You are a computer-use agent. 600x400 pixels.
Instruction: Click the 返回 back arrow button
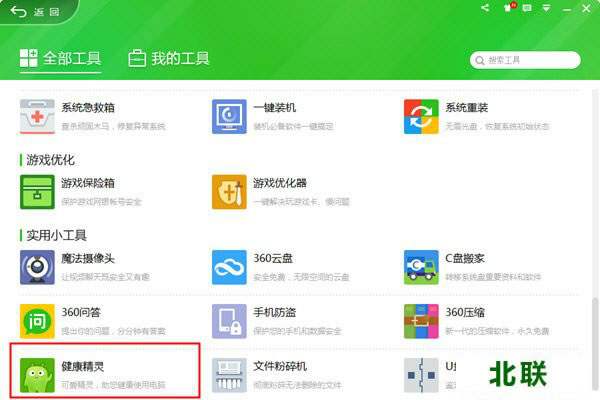(x=31, y=11)
